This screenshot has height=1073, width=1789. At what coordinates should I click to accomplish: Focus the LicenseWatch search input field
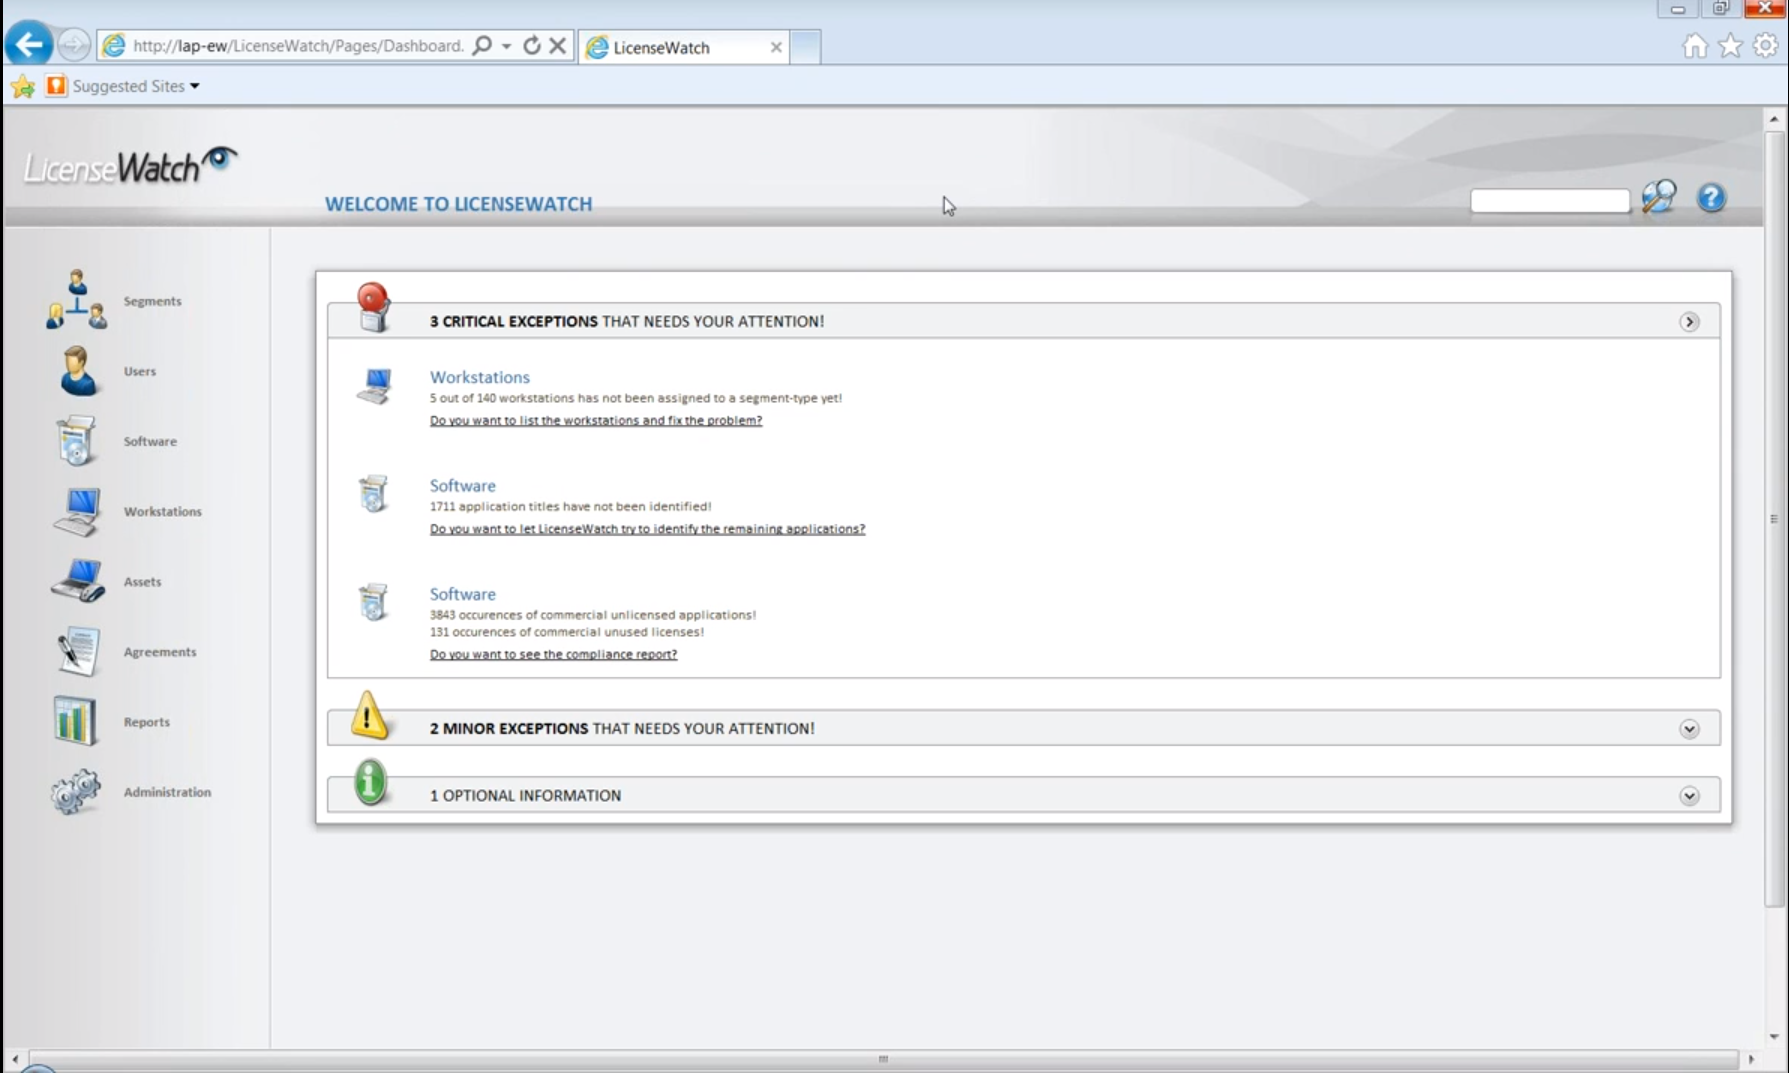(1549, 201)
